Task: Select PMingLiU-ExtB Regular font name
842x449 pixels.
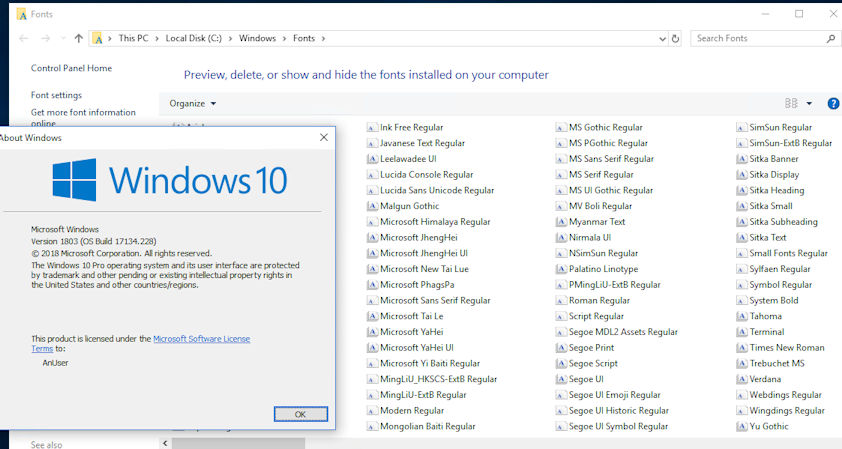Action: [615, 285]
